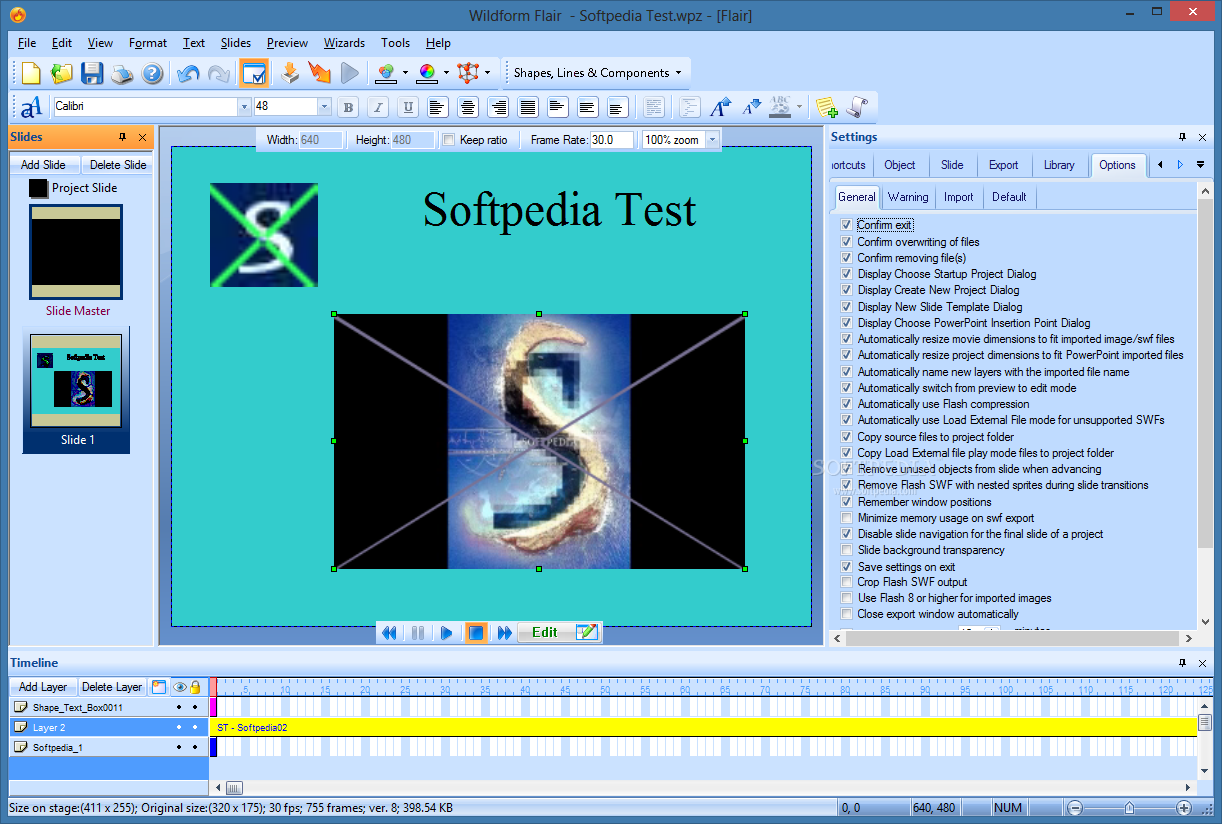Click the text tool 'aA' icon
The height and width of the screenshot is (824, 1222).
[32, 107]
